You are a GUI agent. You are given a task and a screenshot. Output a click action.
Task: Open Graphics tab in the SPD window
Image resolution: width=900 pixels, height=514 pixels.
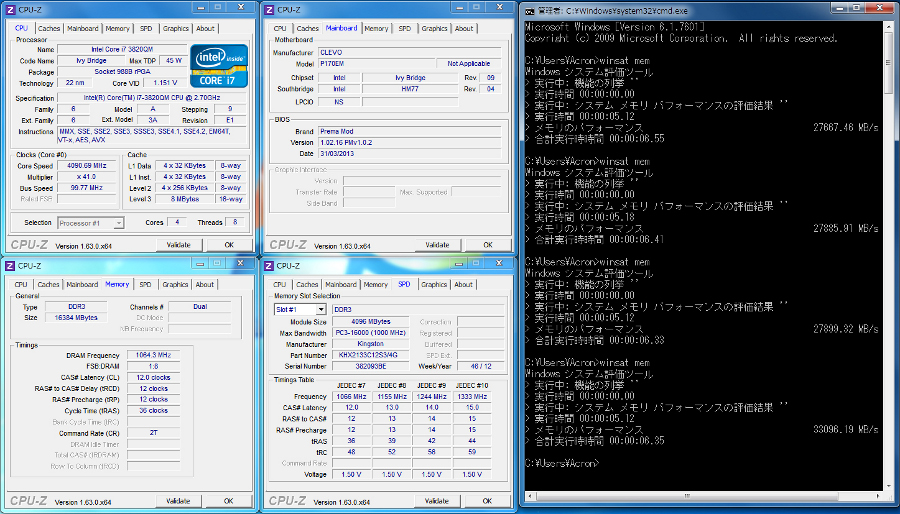434,285
